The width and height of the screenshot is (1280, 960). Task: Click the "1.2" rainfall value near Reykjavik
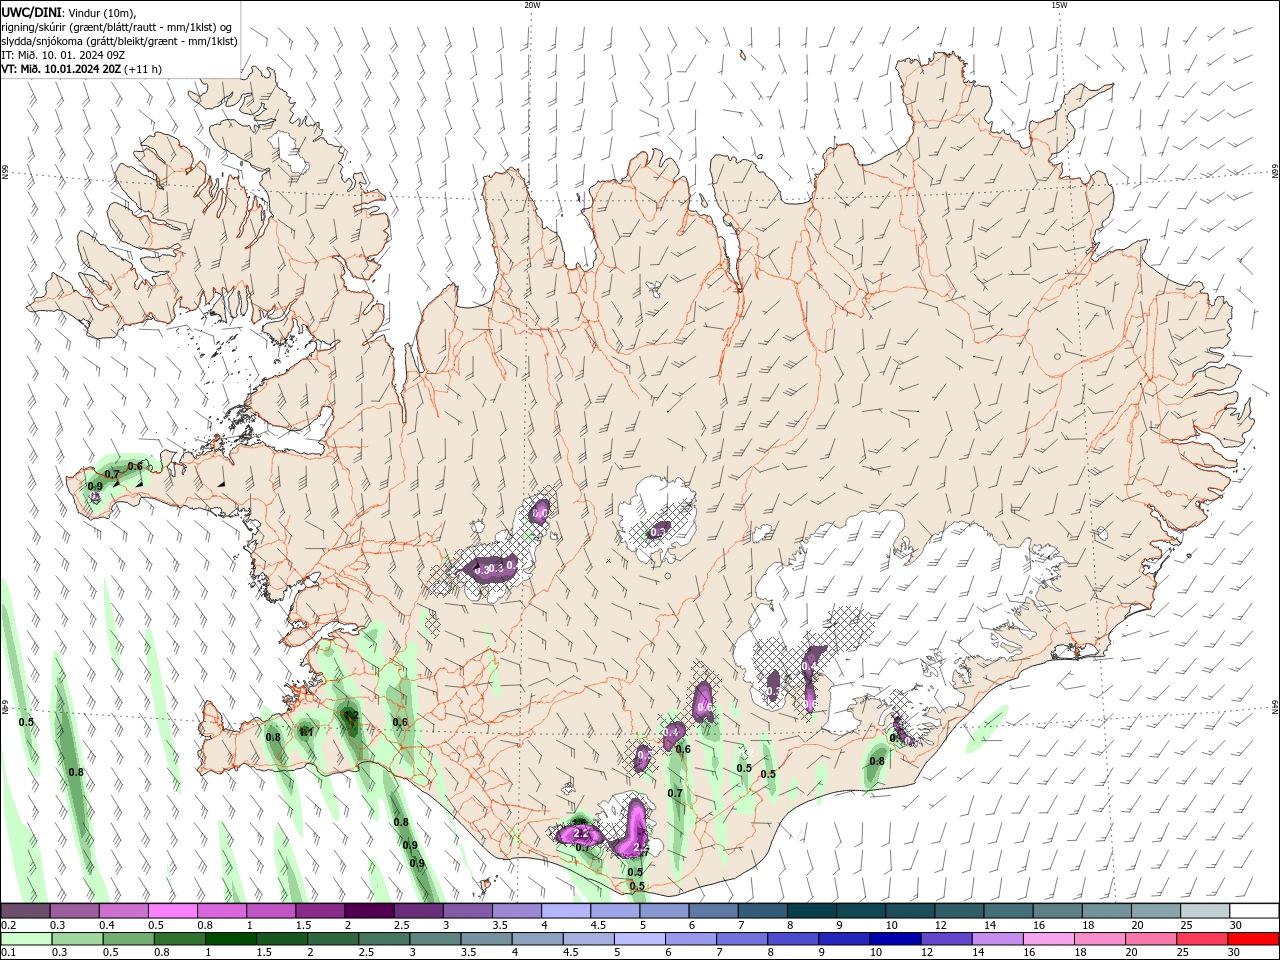point(351,715)
